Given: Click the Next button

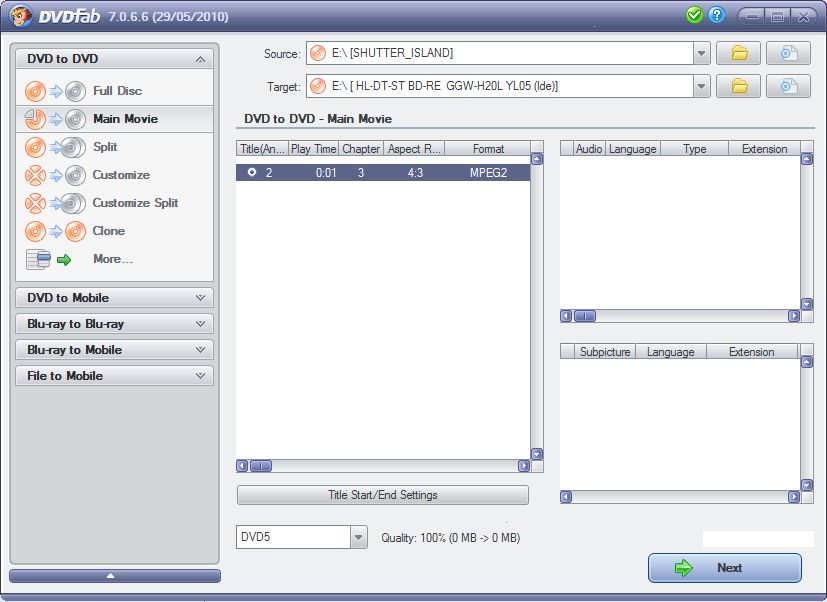Looking at the screenshot, I should pos(725,568).
